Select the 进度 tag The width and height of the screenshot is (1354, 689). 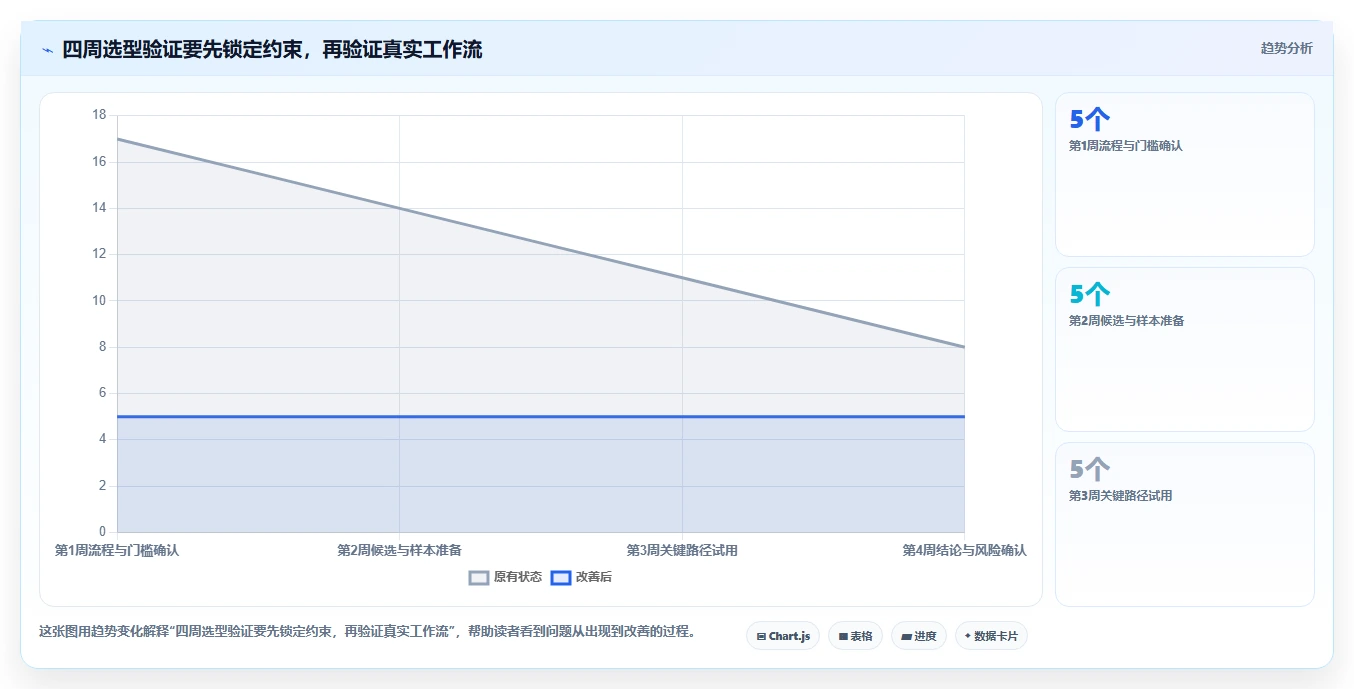tap(918, 636)
